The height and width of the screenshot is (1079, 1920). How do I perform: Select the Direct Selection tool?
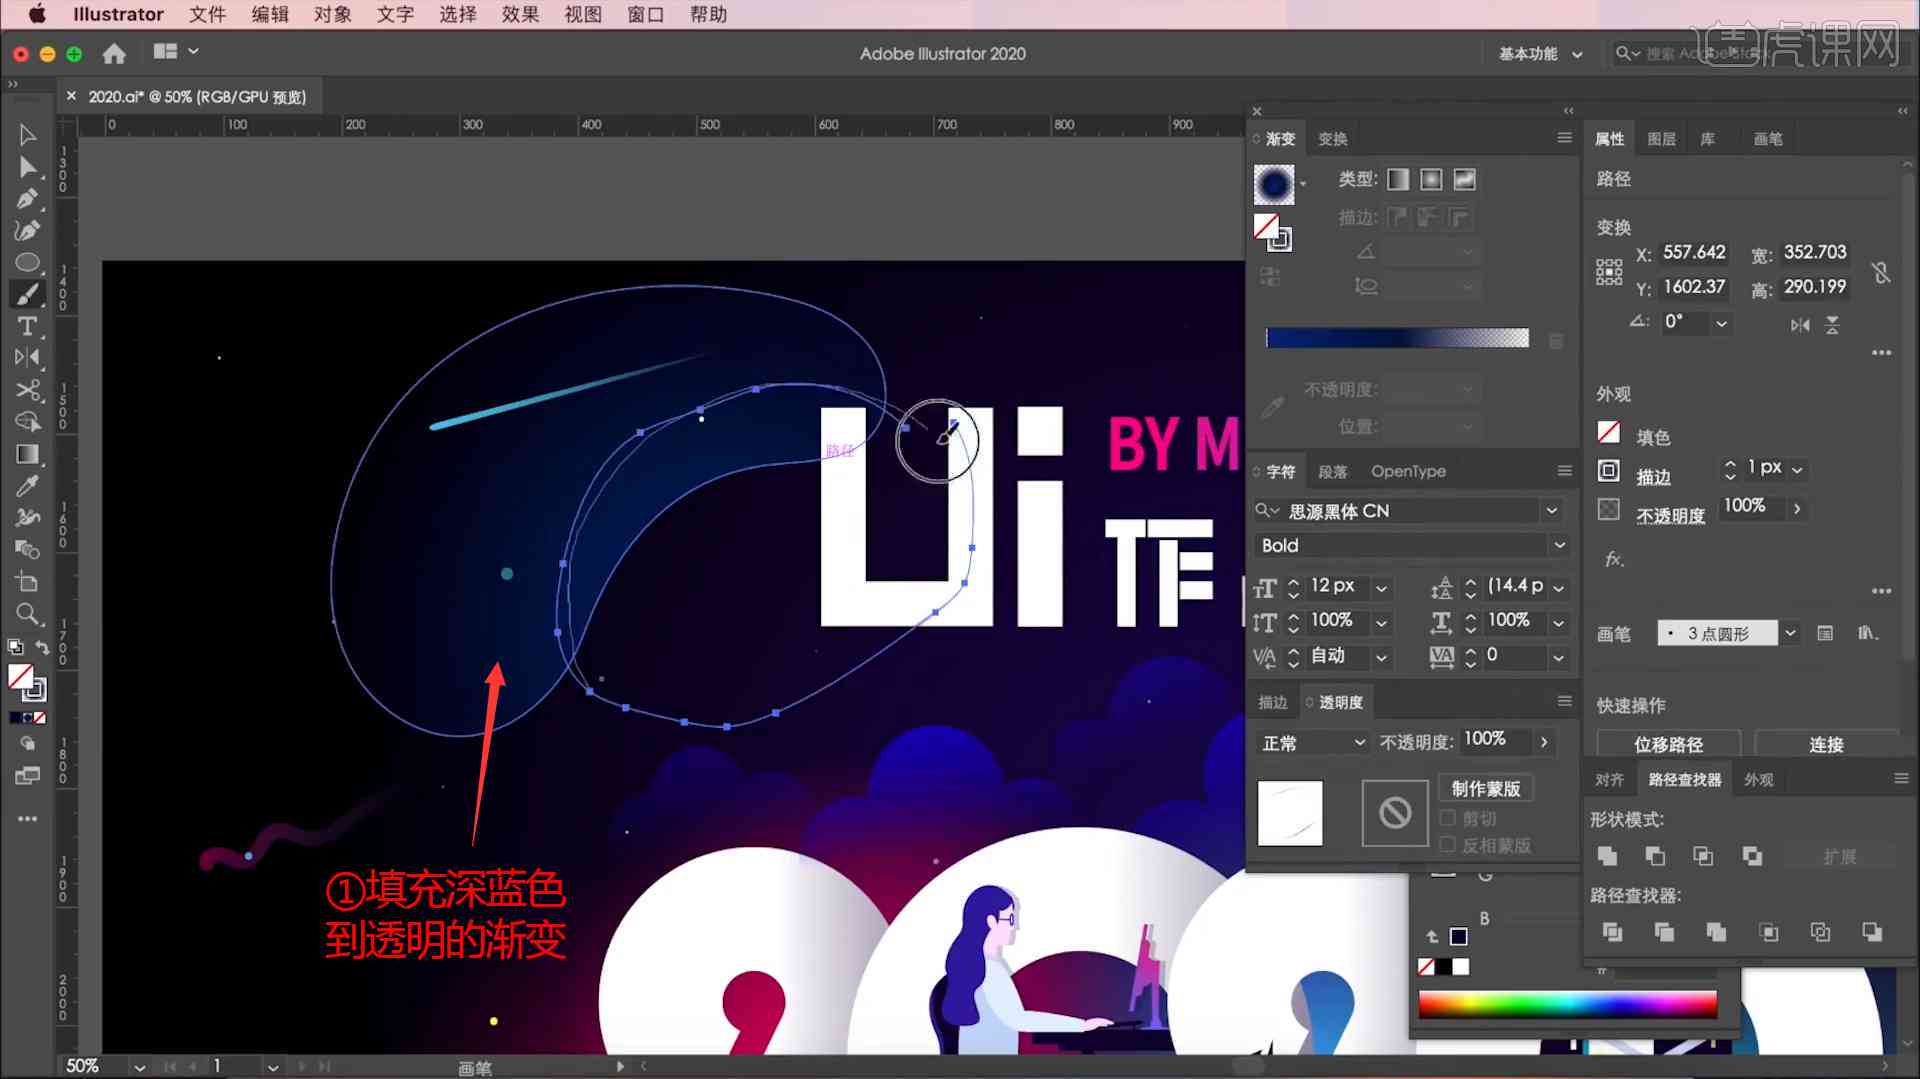tap(27, 167)
